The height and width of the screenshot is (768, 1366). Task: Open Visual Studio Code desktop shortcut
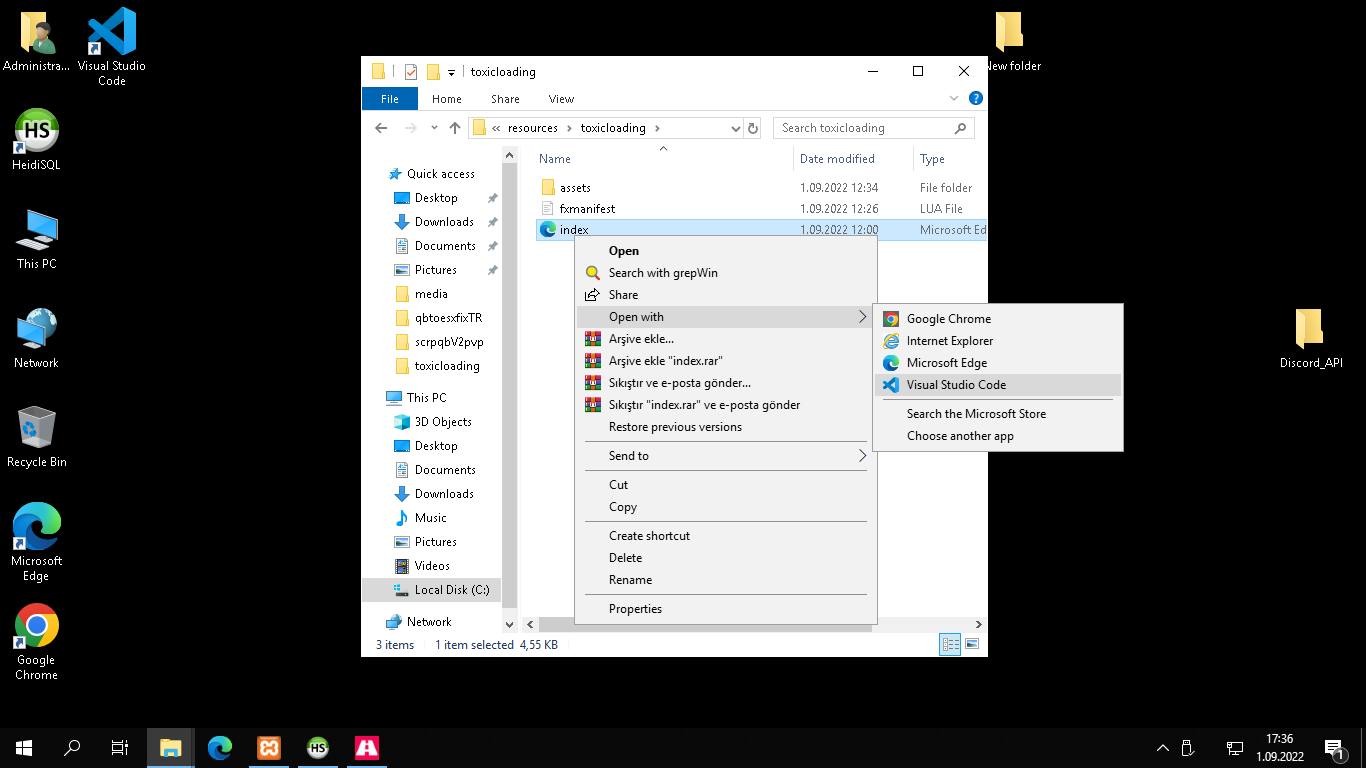click(x=112, y=47)
